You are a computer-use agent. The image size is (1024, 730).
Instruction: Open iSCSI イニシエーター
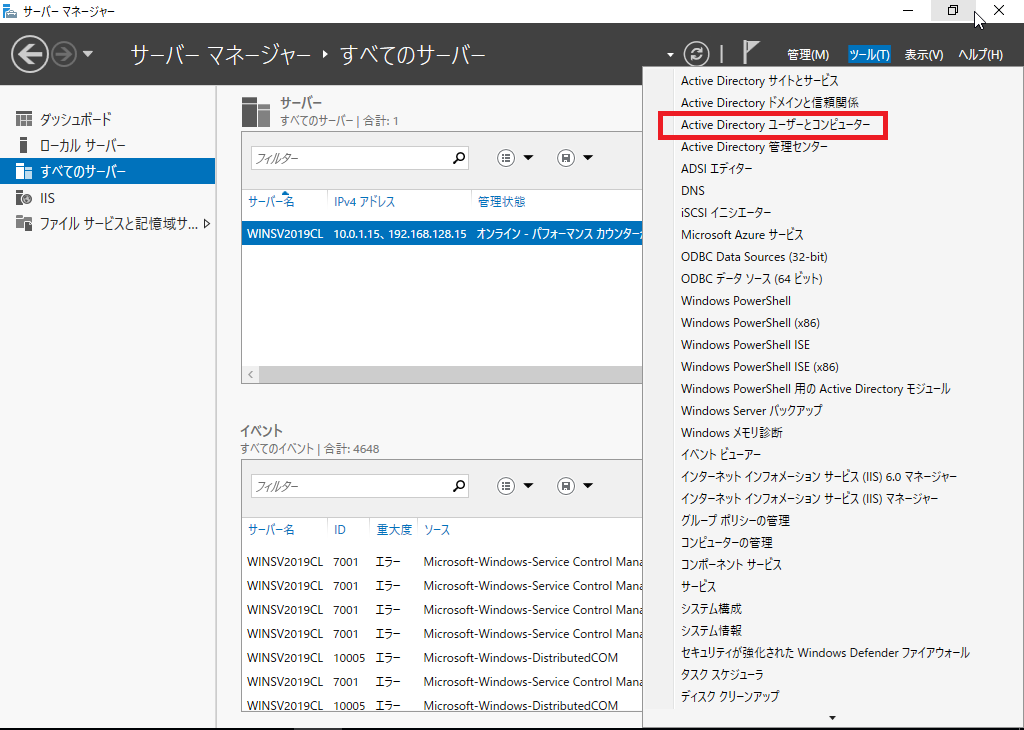pos(726,213)
